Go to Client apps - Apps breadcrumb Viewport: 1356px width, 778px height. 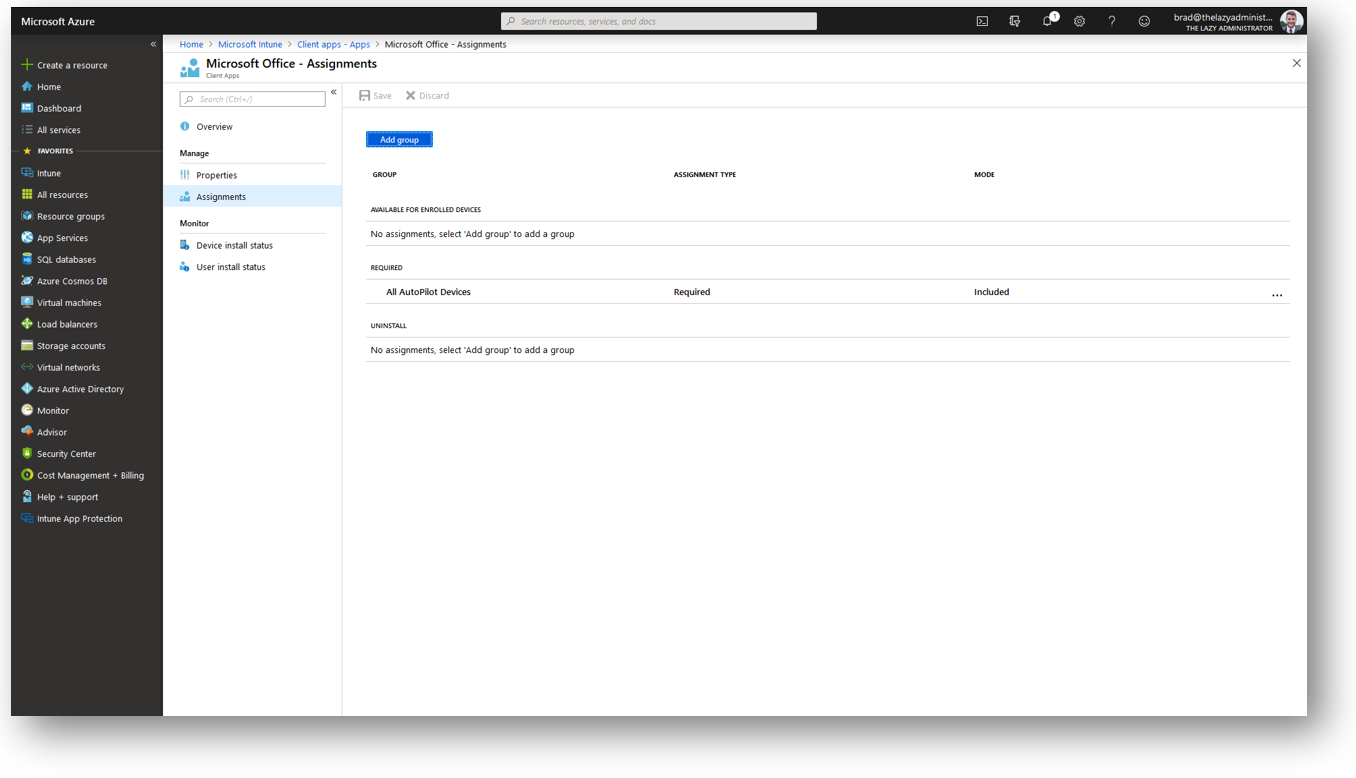[x=333, y=44]
